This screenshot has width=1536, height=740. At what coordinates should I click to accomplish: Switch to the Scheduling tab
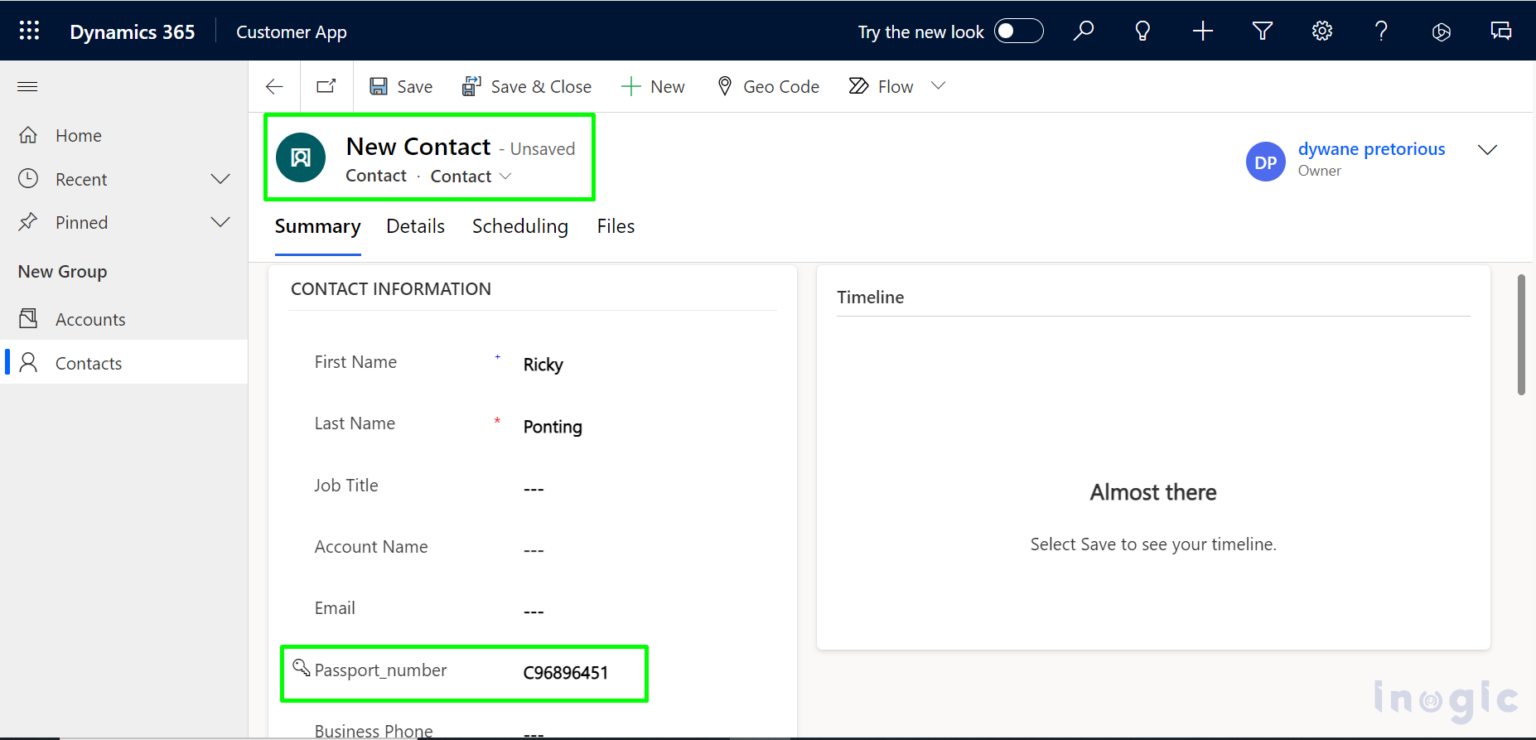(x=520, y=226)
